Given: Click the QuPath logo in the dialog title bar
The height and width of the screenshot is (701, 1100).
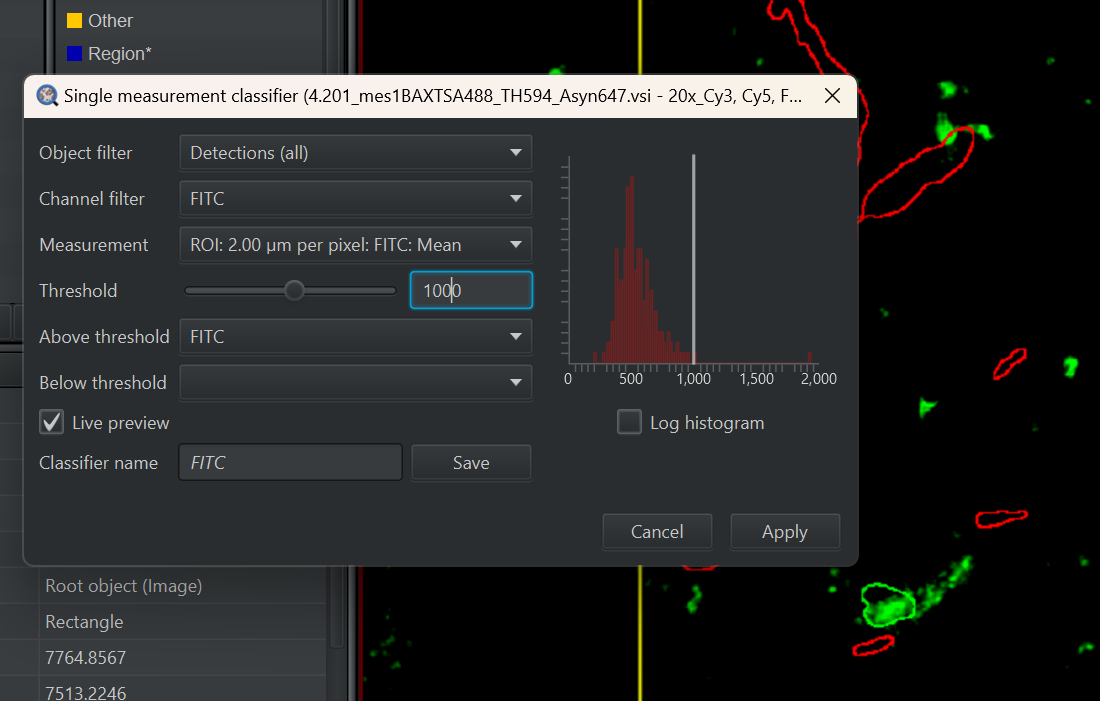Looking at the screenshot, I should tap(47, 95).
